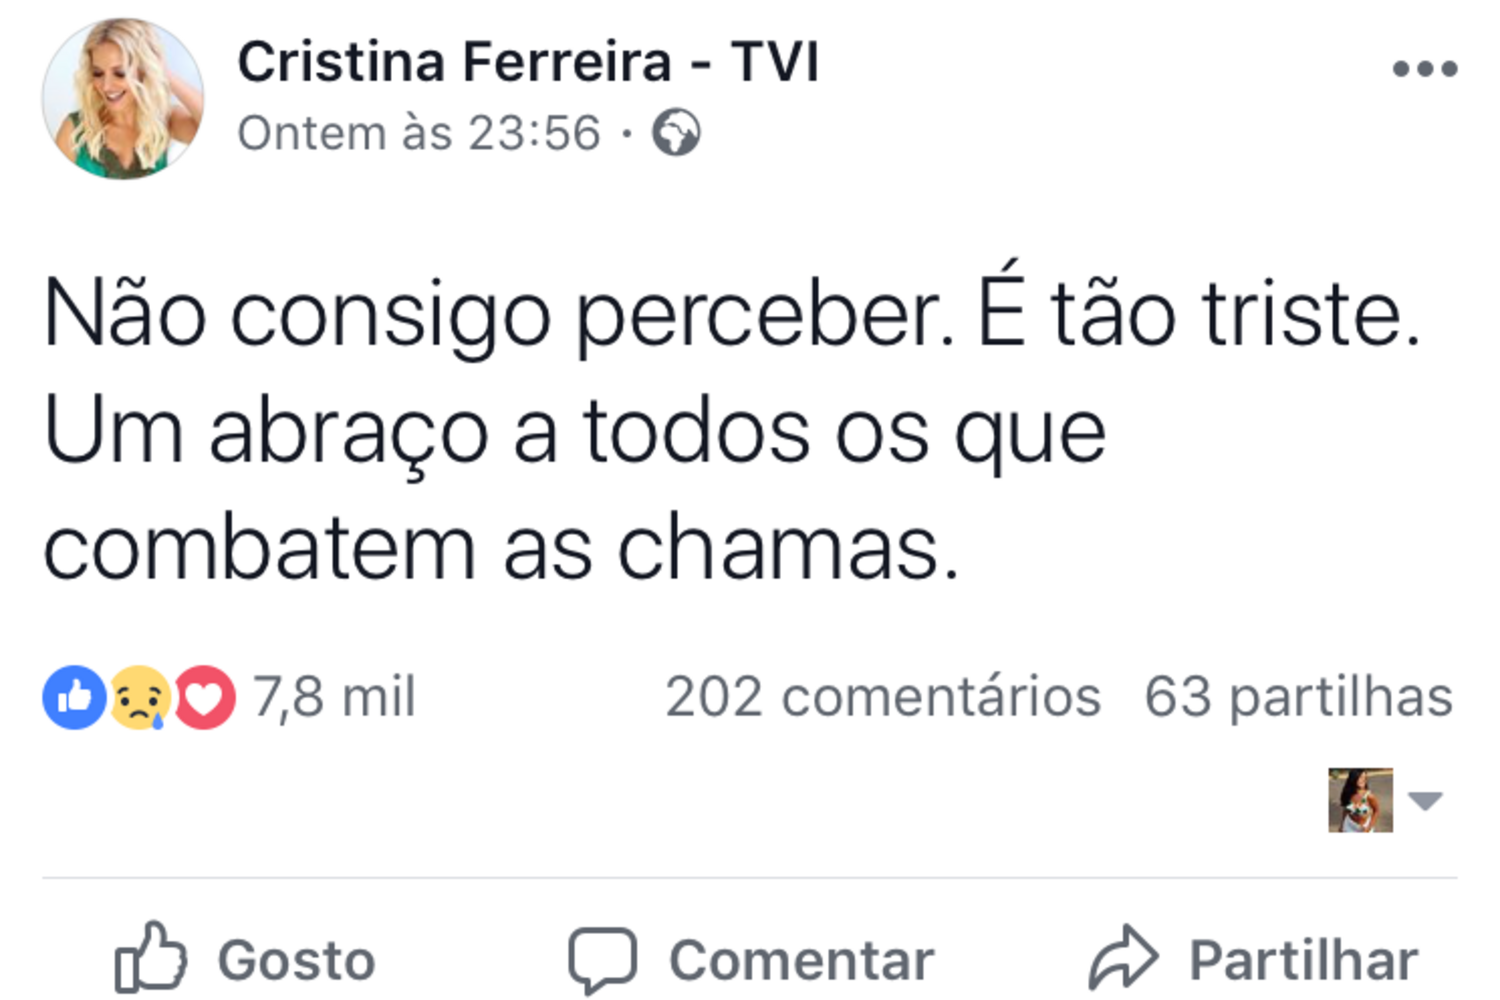Open the 202 comentários link
The image size is (1500, 1000).
[883, 697]
